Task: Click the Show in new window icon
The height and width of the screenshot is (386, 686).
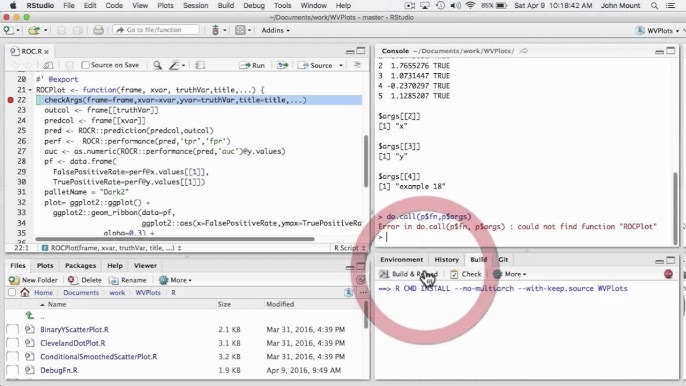Action: (x=48, y=65)
